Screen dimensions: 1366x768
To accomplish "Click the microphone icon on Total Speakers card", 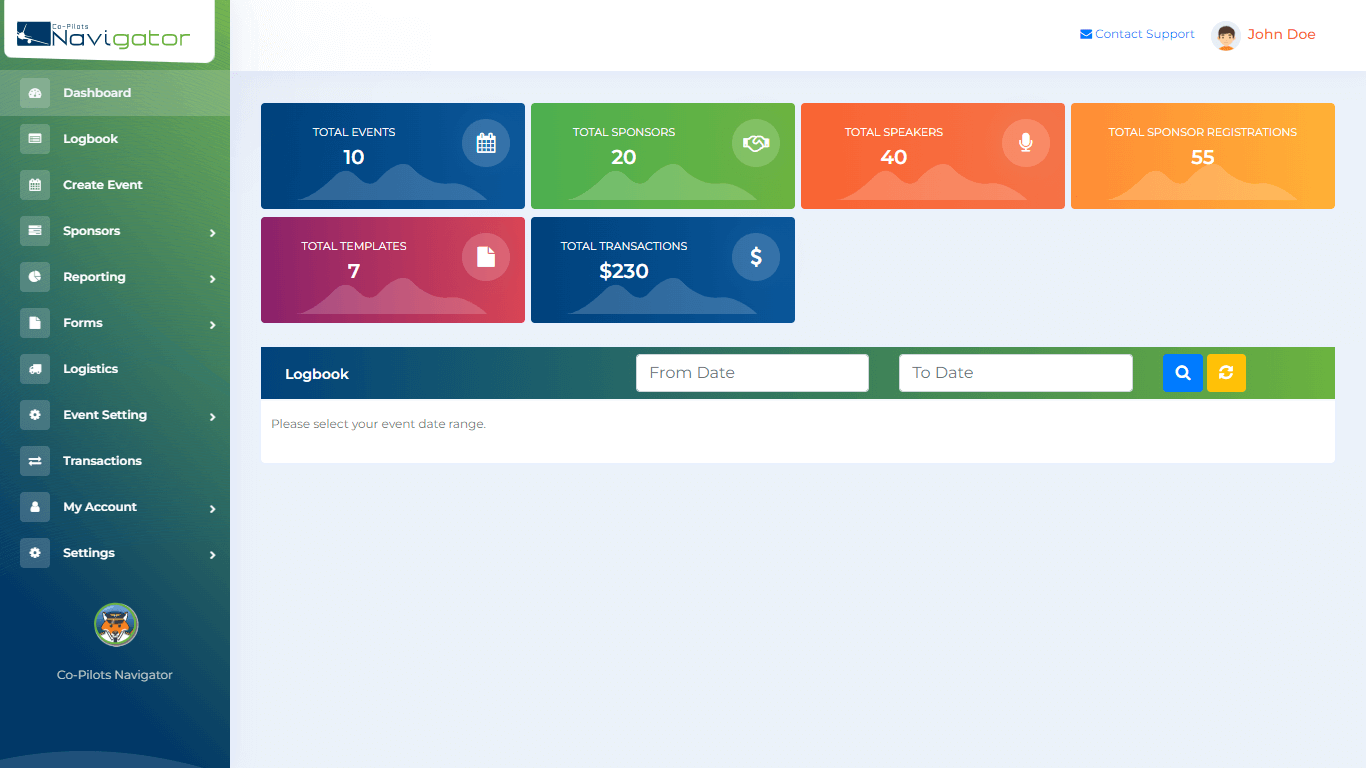I will 1025,143.
